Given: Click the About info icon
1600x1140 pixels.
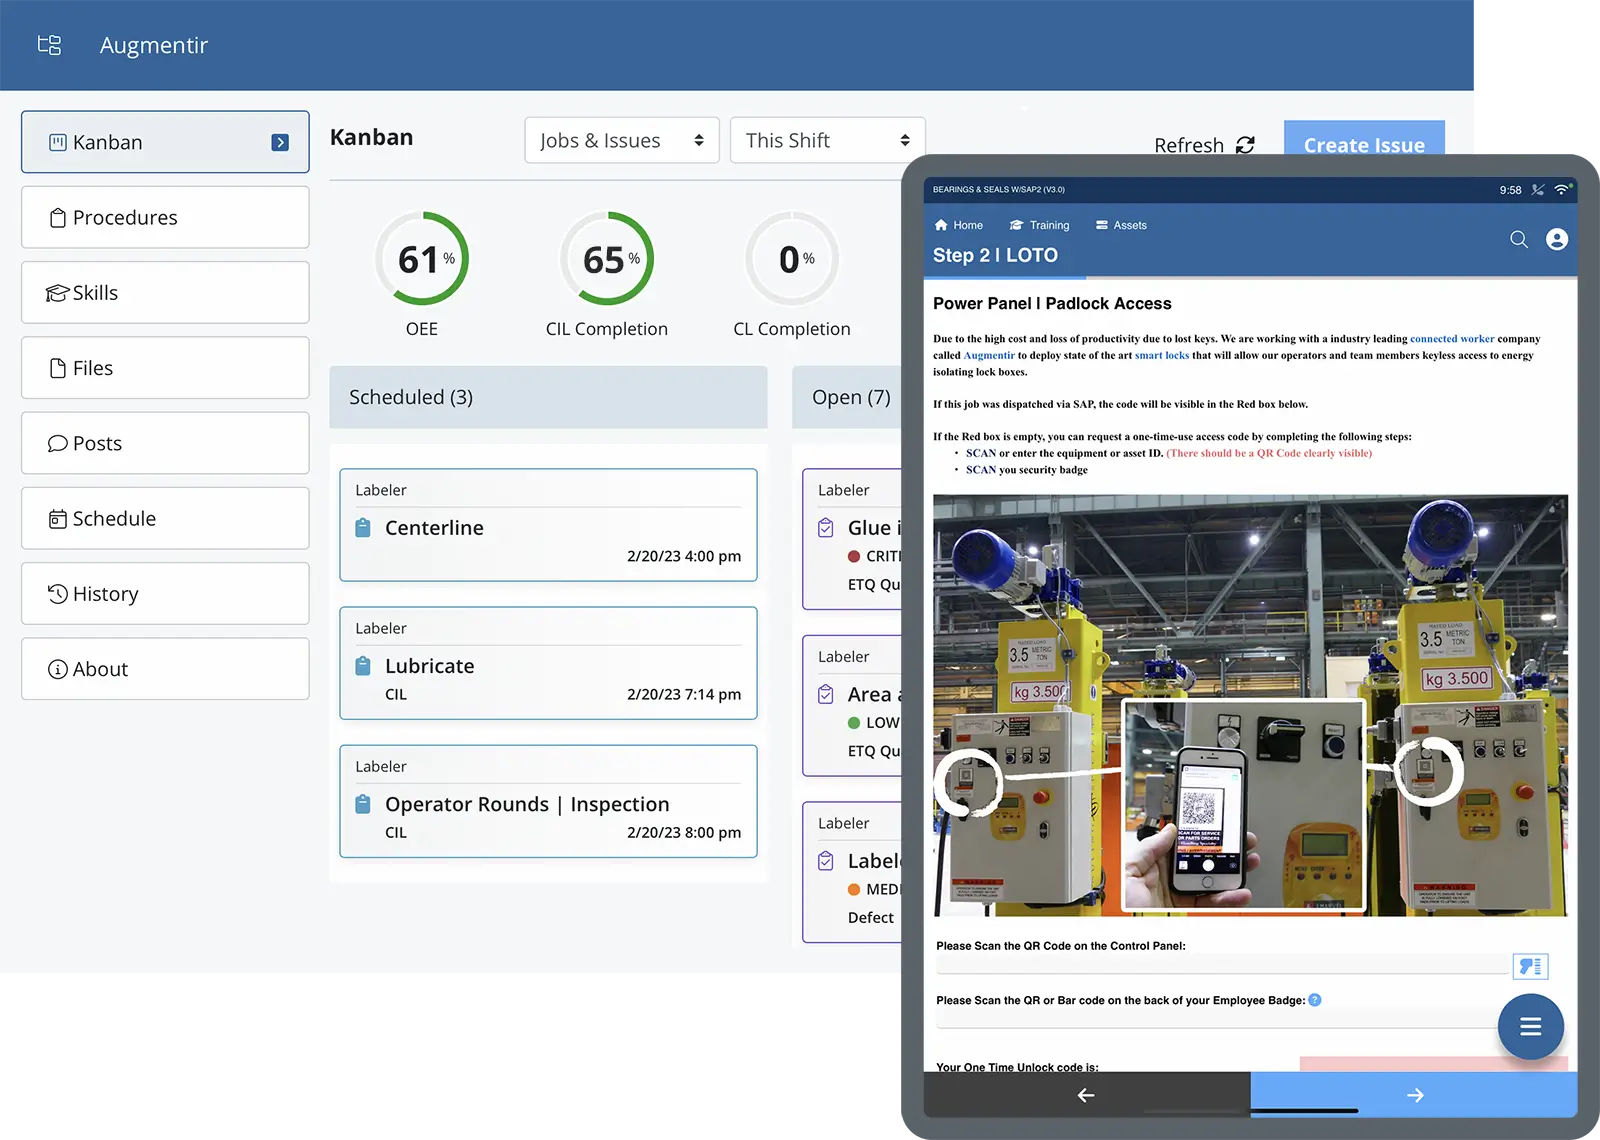Looking at the screenshot, I should tap(58, 669).
